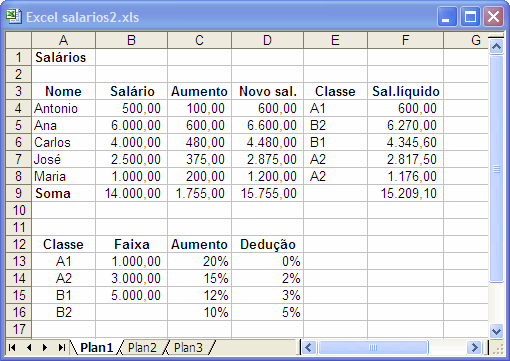Go to previous sheet tab navigation arrow

coord(29,348)
